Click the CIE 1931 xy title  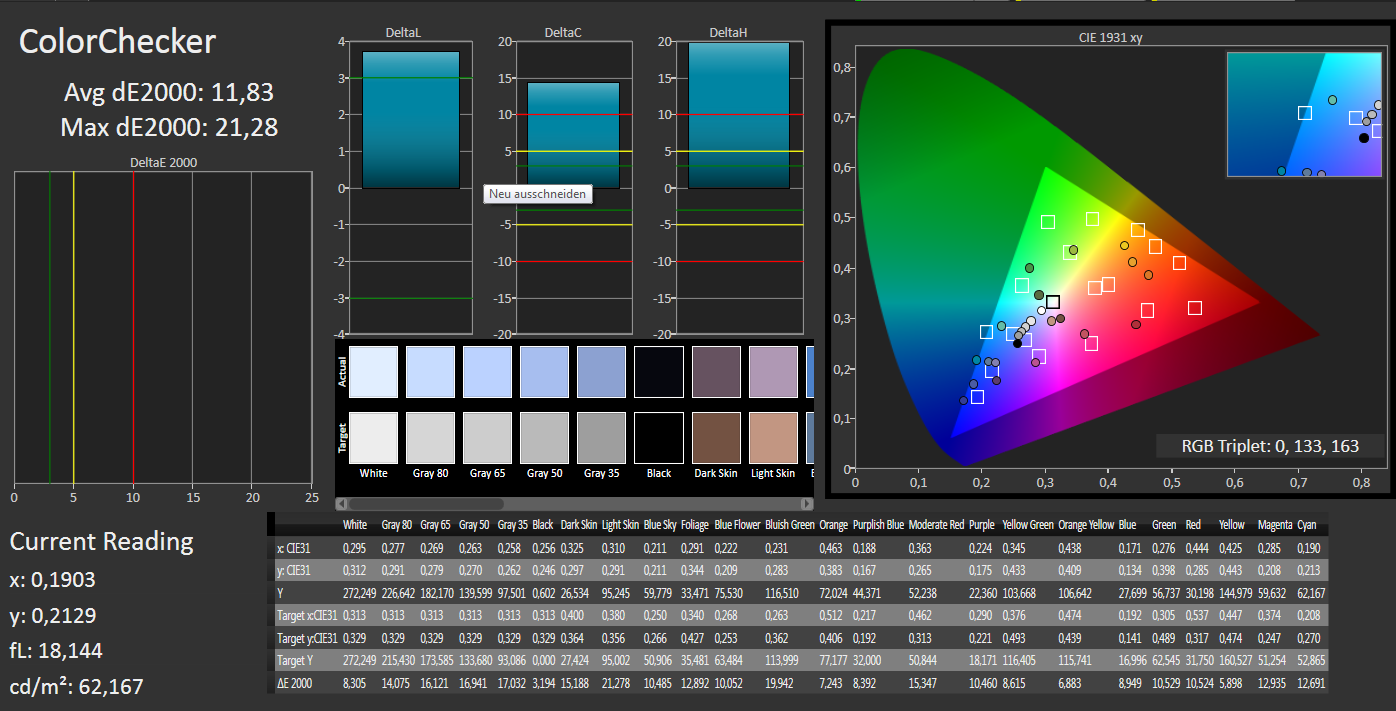1110,37
